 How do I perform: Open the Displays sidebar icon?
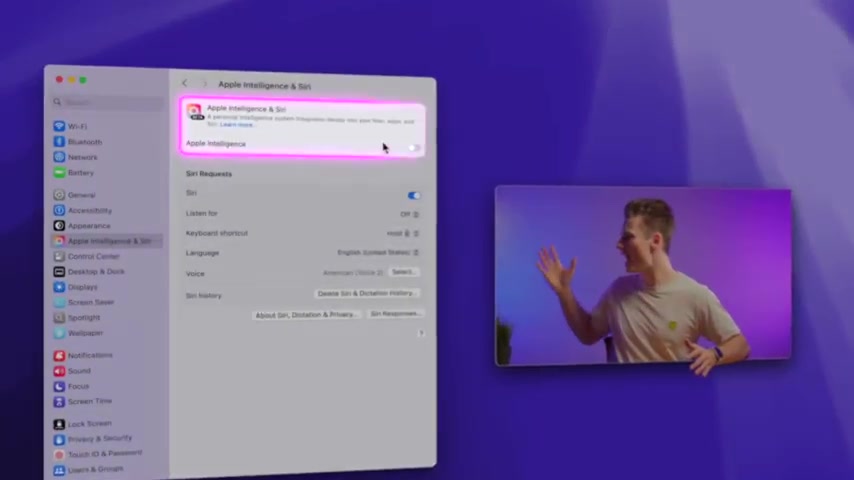(59, 287)
